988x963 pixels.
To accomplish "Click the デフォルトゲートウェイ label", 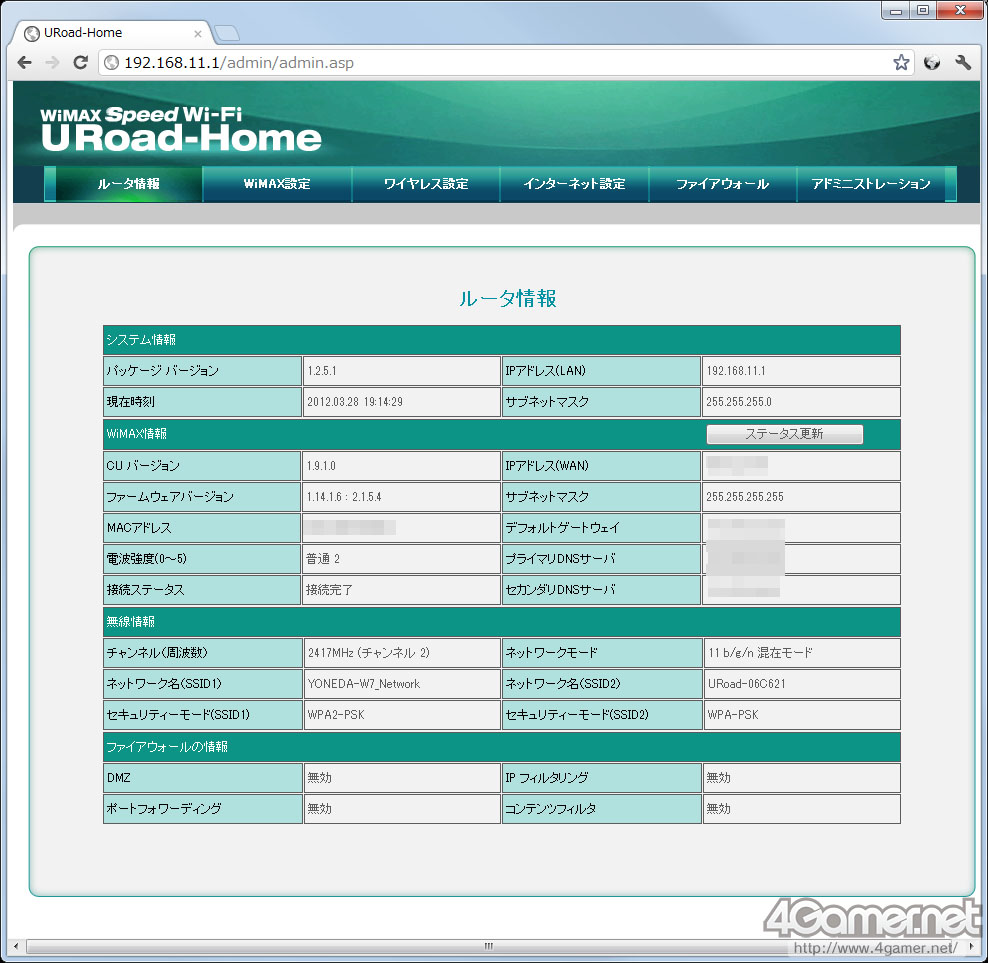I will [x=563, y=528].
